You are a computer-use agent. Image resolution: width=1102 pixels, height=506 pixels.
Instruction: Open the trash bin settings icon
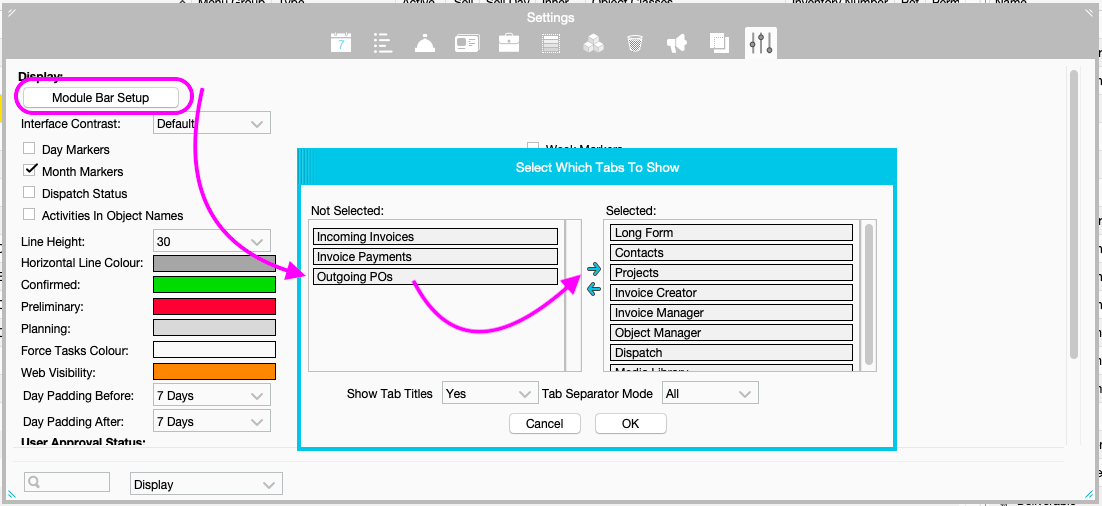(x=635, y=44)
